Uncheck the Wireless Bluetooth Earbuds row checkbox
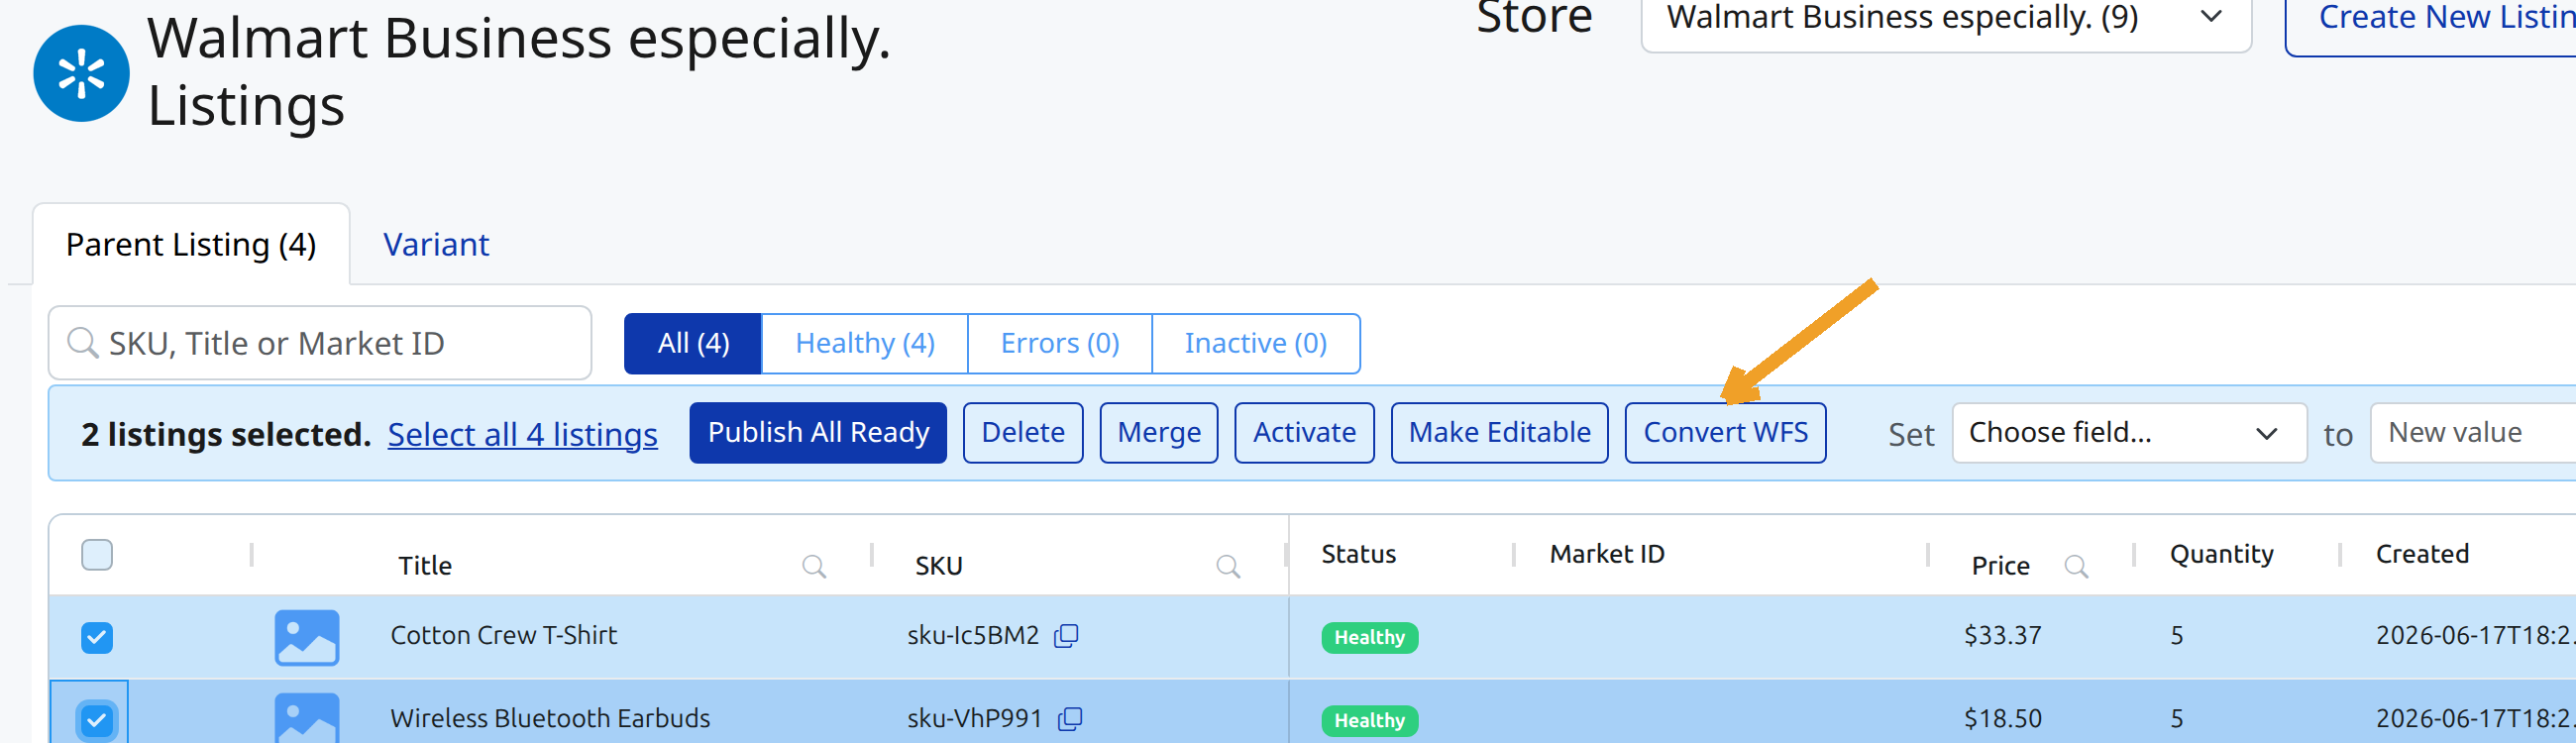This screenshot has height=743, width=2576. tap(97, 720)
